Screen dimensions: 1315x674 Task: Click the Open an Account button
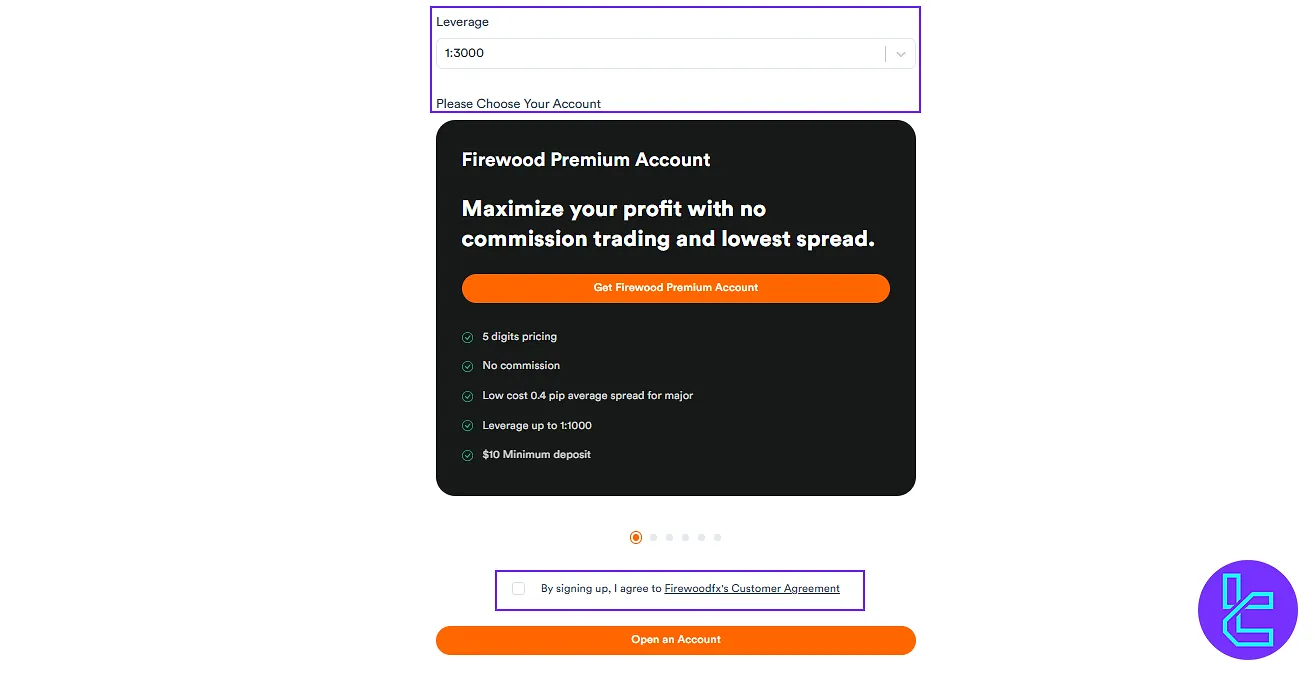(x=675, y=640)
